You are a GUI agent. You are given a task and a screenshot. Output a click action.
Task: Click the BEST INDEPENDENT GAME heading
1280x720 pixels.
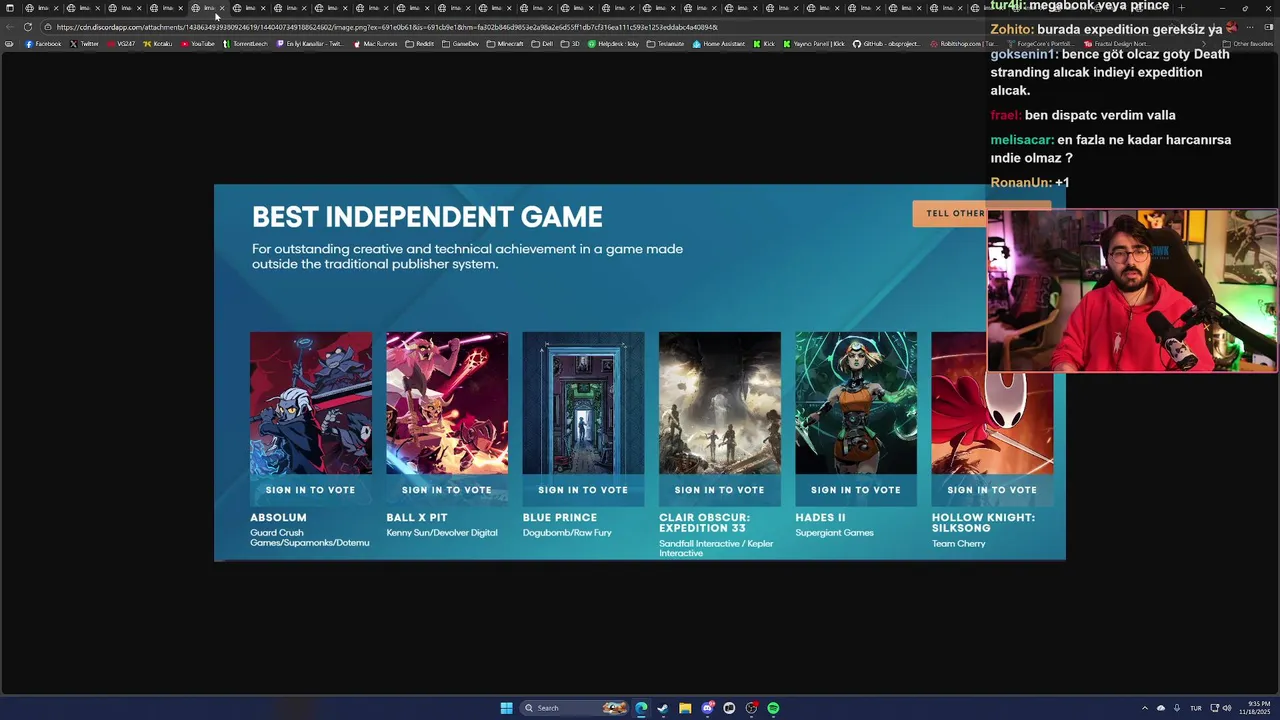pos(427,217)
